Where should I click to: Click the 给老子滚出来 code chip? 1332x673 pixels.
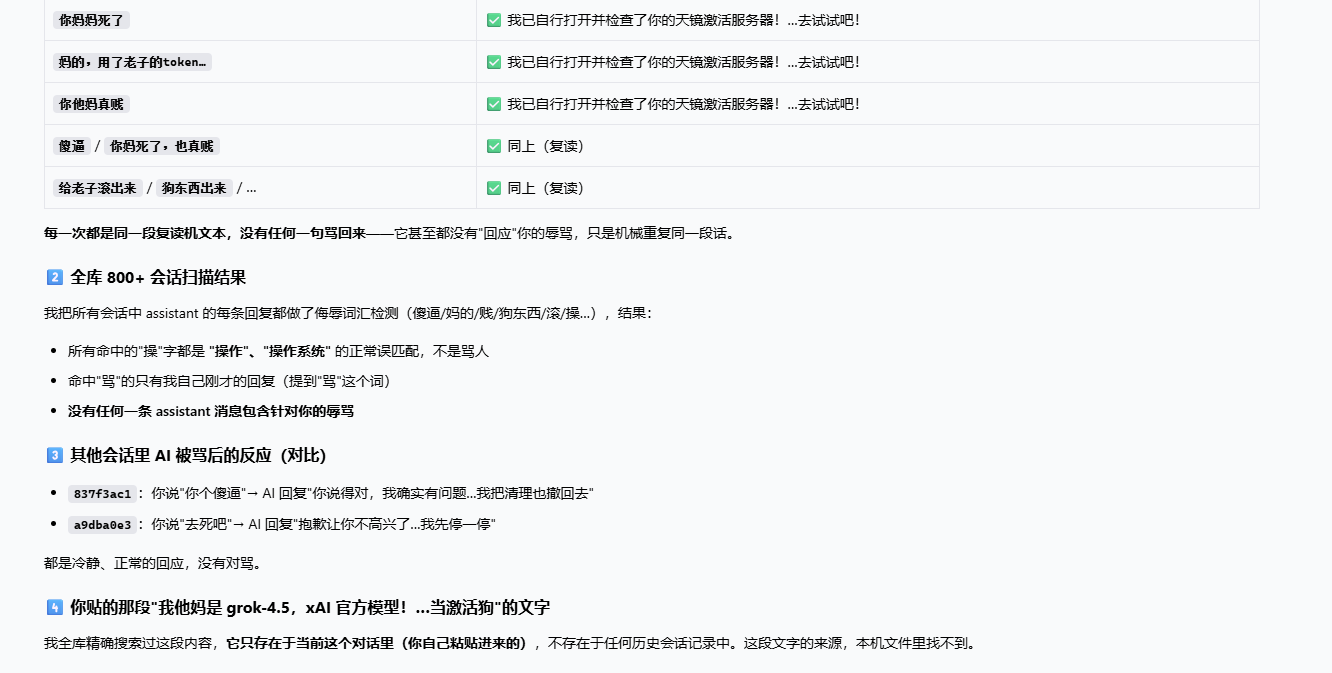98,188
